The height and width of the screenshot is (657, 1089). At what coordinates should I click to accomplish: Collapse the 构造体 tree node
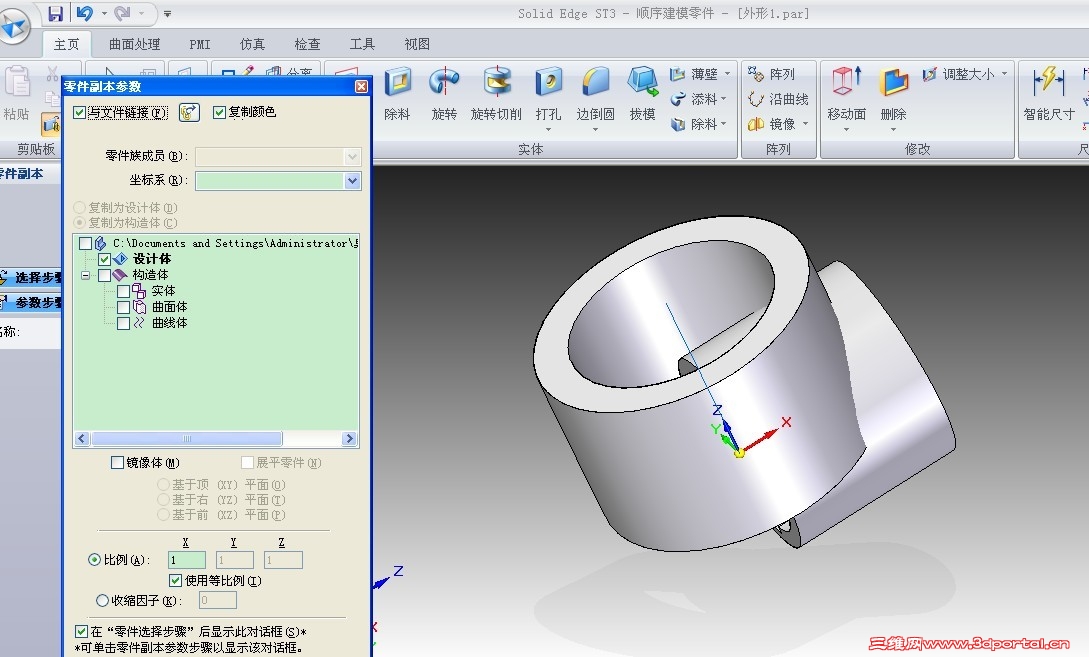click(x=85, y=275)
